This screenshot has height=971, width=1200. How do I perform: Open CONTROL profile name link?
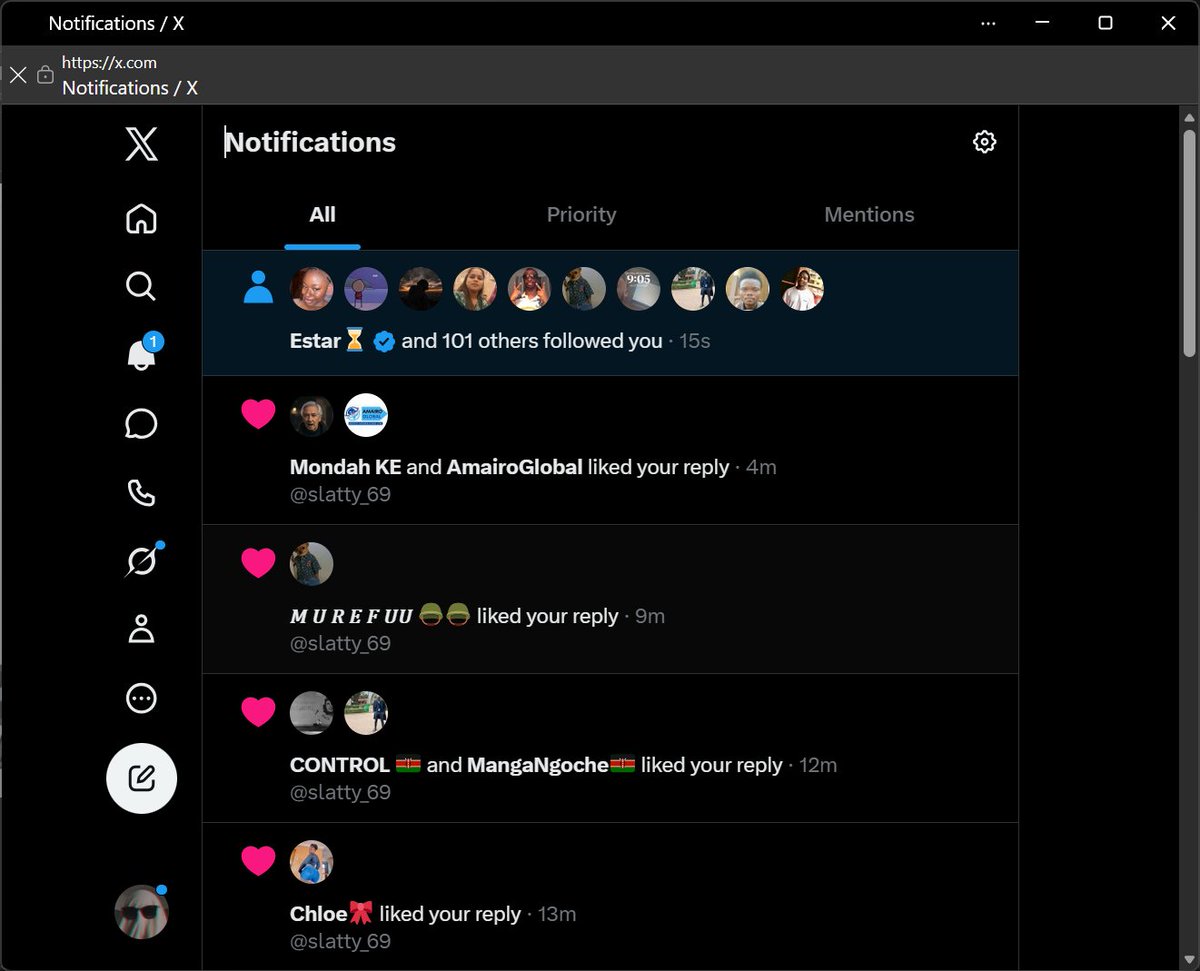pos(339,765)
